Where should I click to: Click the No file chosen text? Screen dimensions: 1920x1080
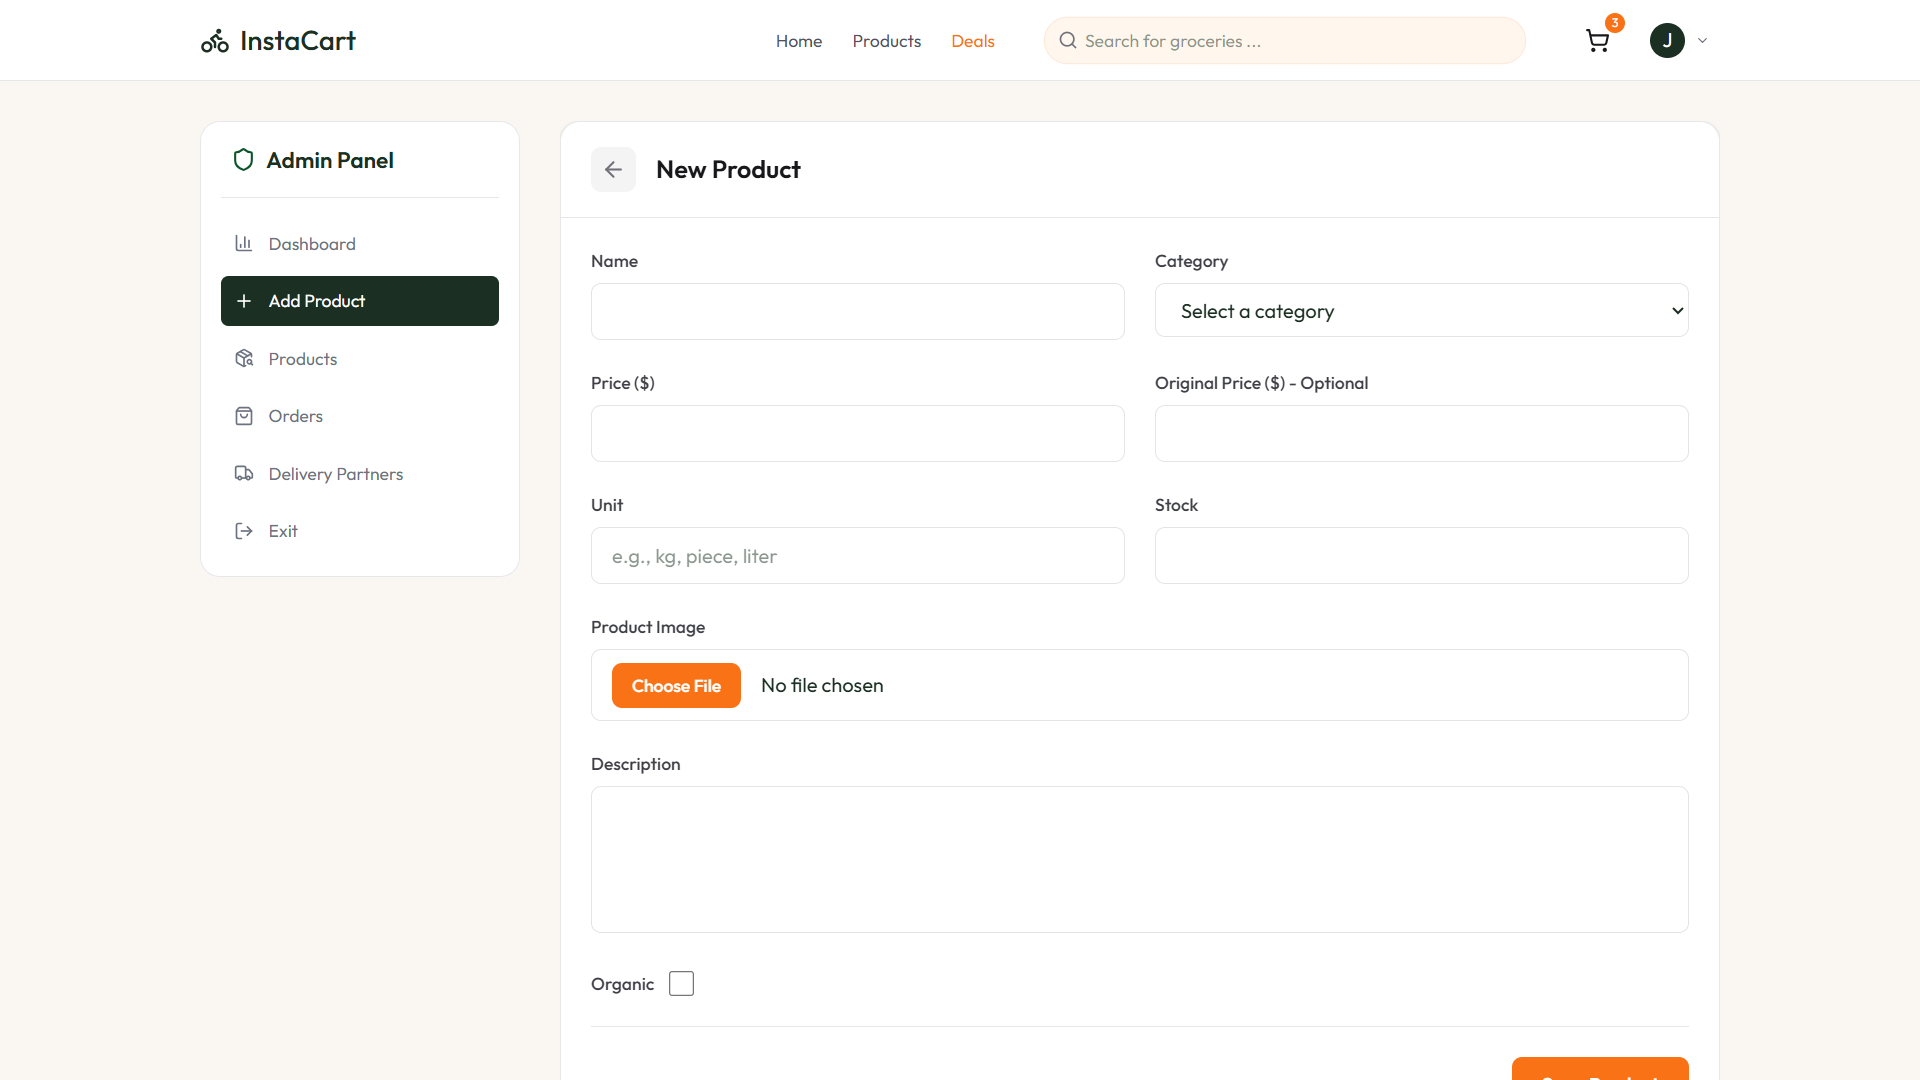(x=822, y=685)
